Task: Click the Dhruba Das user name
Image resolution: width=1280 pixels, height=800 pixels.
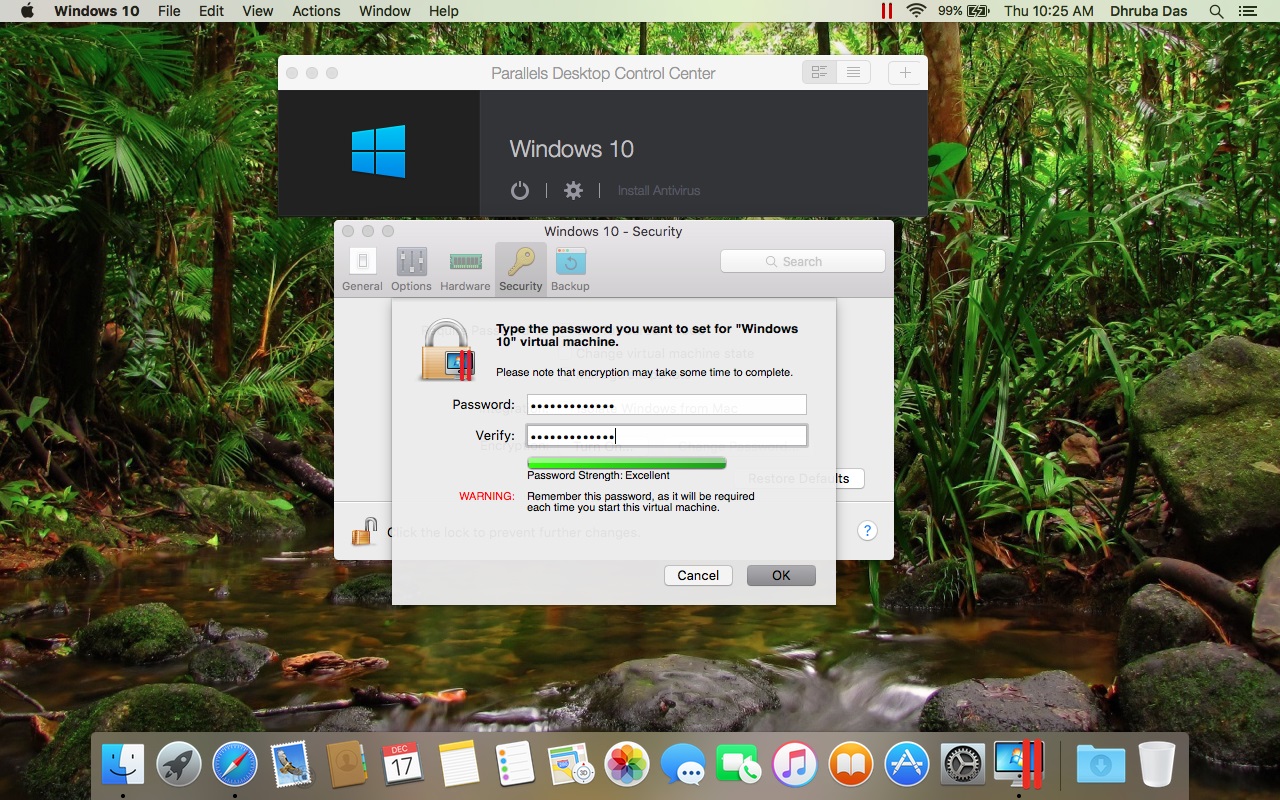Action: coord(1150,11)
